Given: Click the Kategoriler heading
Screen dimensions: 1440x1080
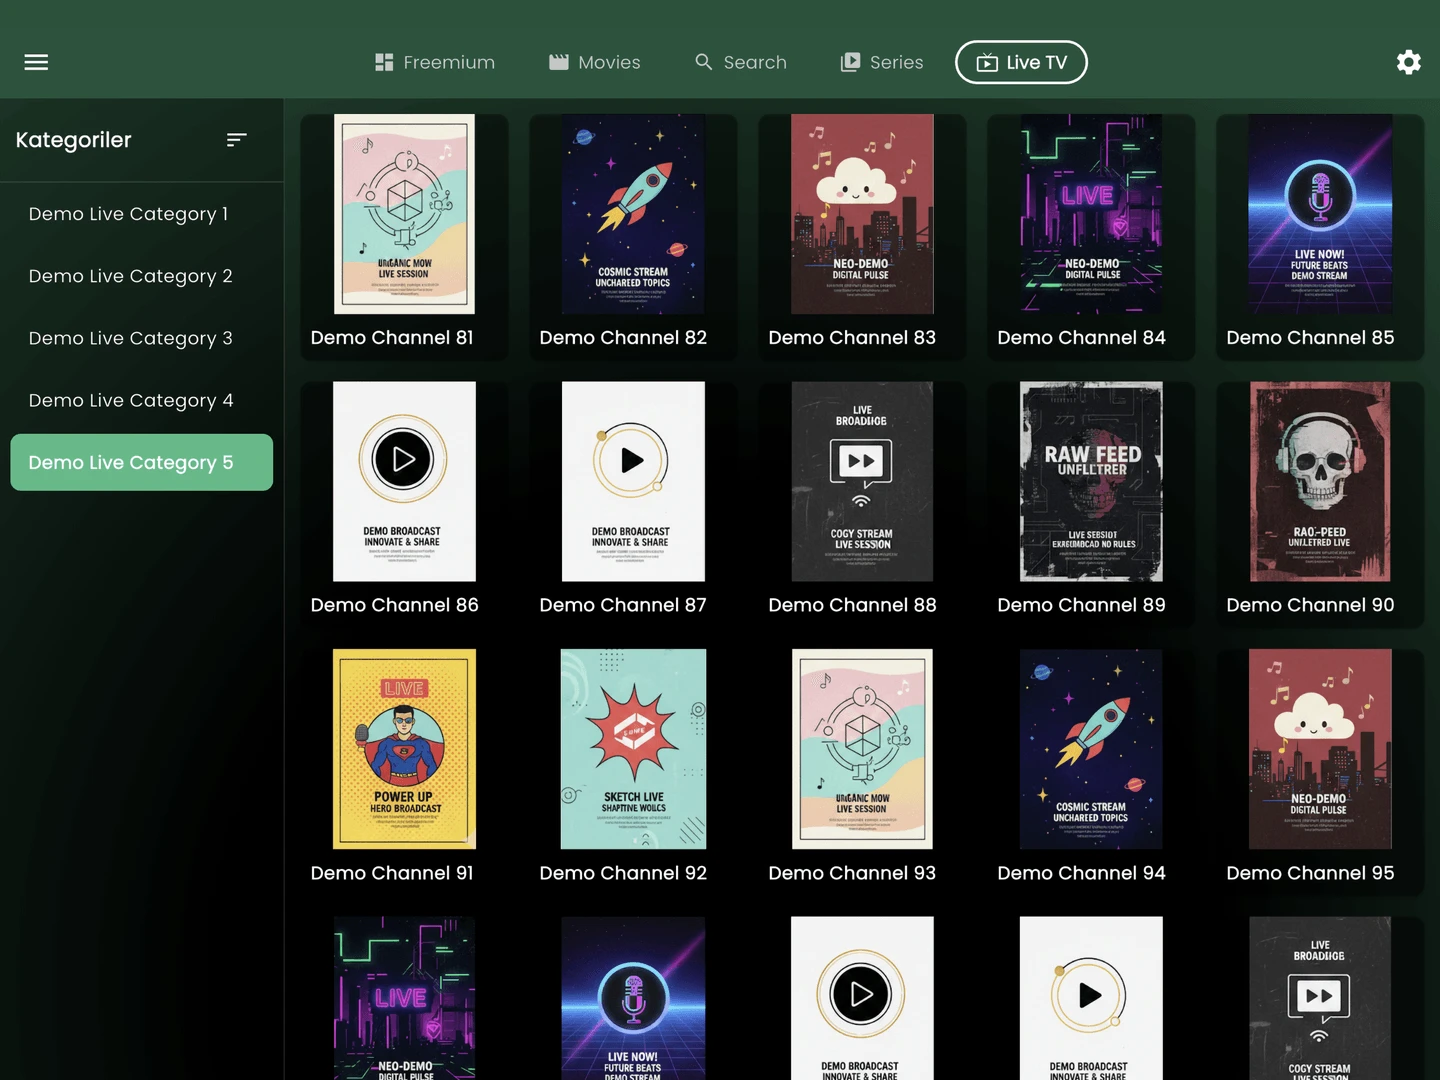Looking at the screenshot, I should pos(73,140).
